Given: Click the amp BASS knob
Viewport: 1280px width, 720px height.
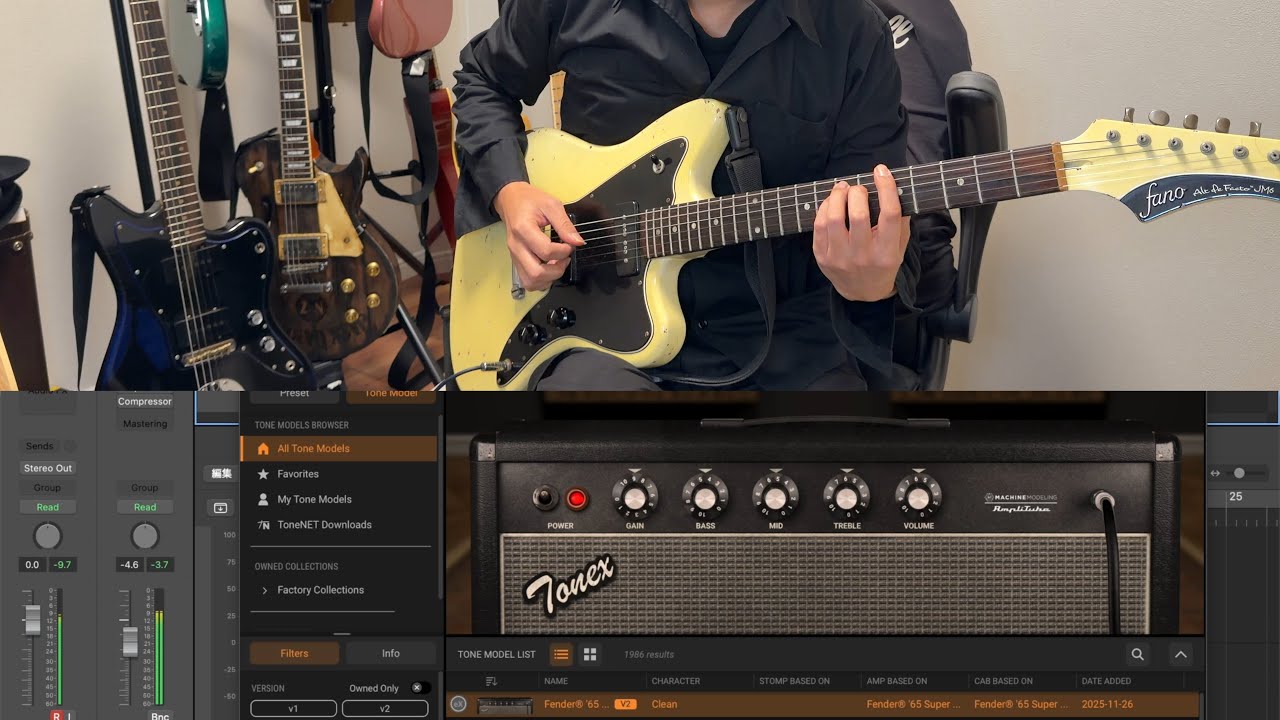Looking at the screenshot, I should pos(705,496).
